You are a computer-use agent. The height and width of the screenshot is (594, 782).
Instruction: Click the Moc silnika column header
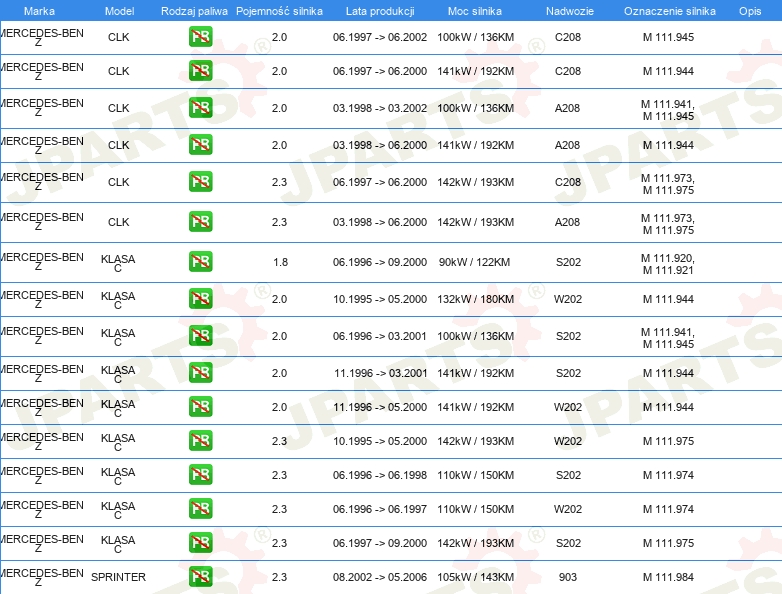coord(475,11)
